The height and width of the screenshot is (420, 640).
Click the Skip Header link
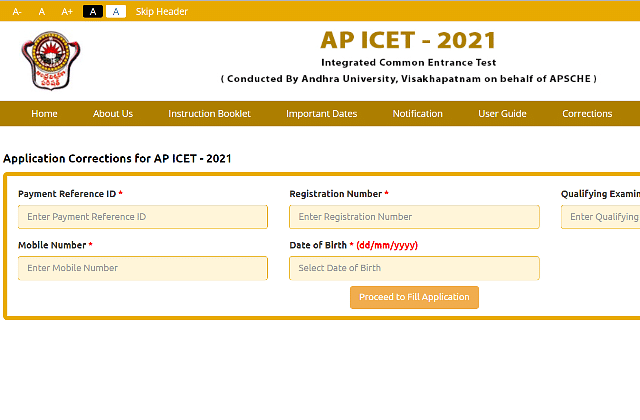162,11
